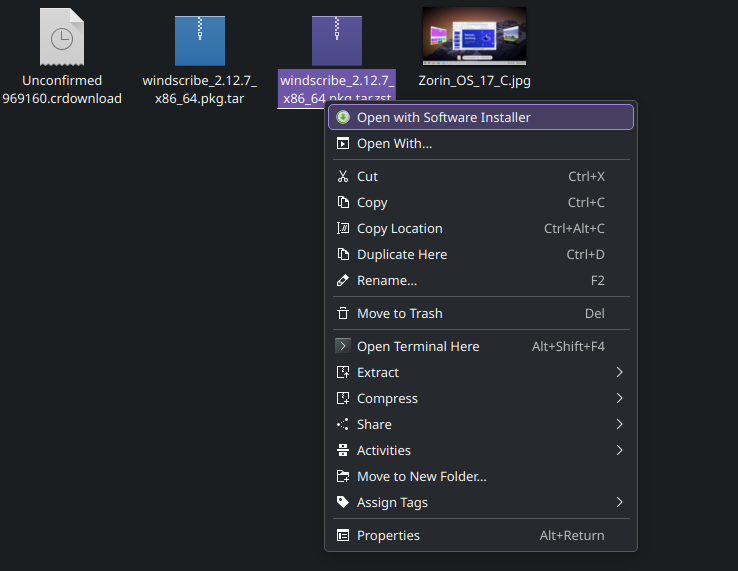This screenshot has width=738, height=571.
Task: Click the Share nodes icon
Action: click(x=343, y=424)
